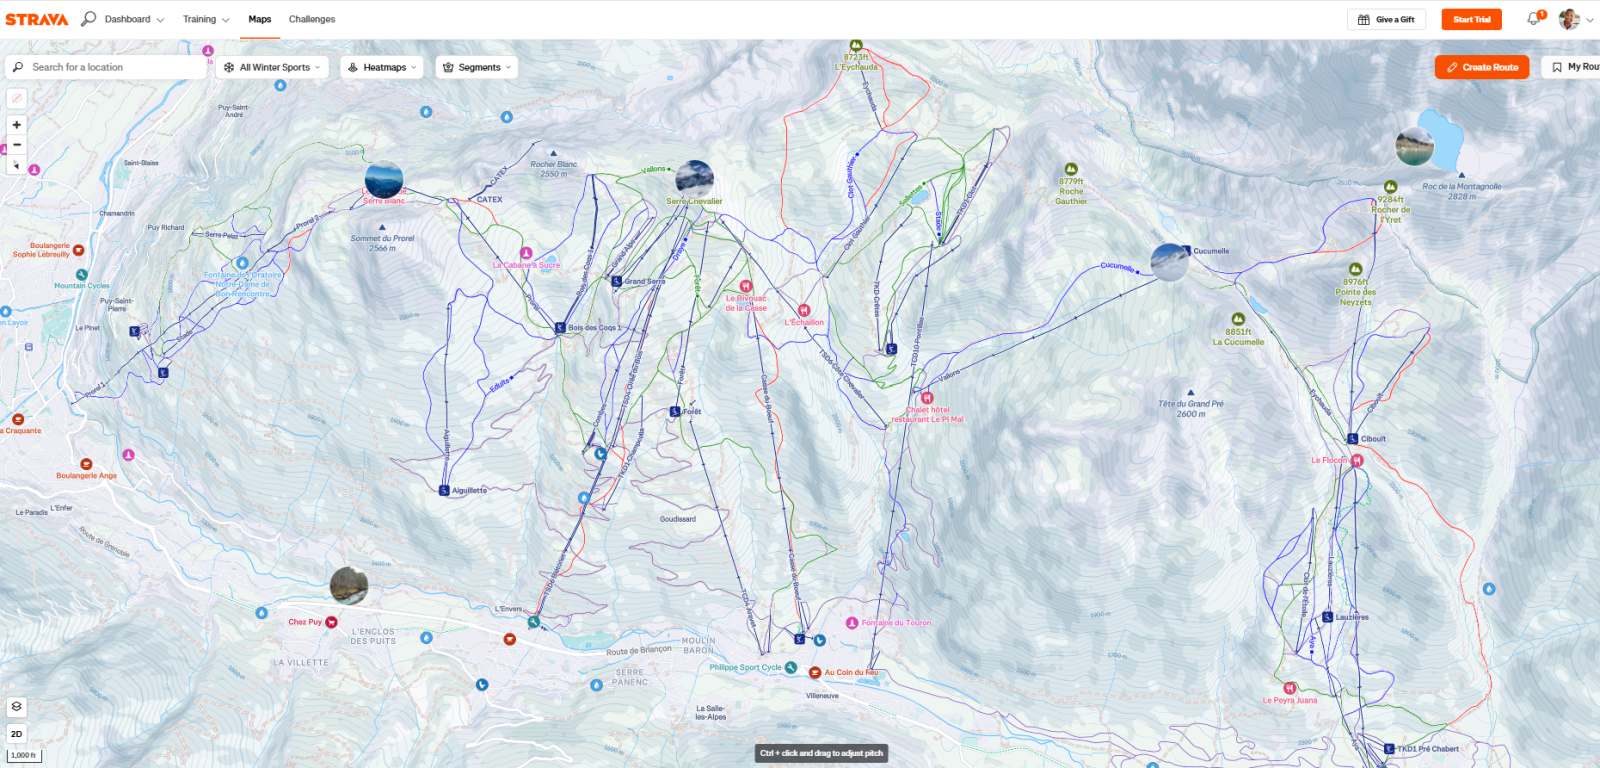Select the 8723ft L'Eychauda peak marker
This screenshot has width=1600, height=768.
(856, 45)
